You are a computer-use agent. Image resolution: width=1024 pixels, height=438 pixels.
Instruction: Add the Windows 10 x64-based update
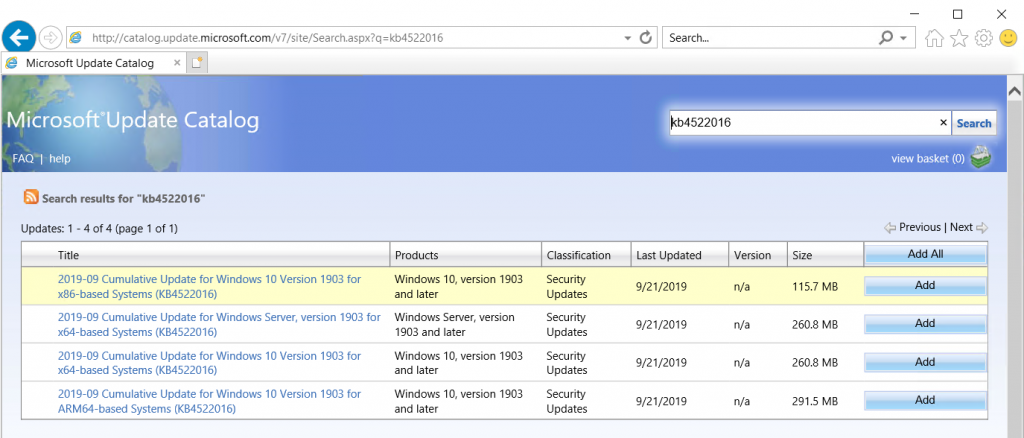point(925,362)
